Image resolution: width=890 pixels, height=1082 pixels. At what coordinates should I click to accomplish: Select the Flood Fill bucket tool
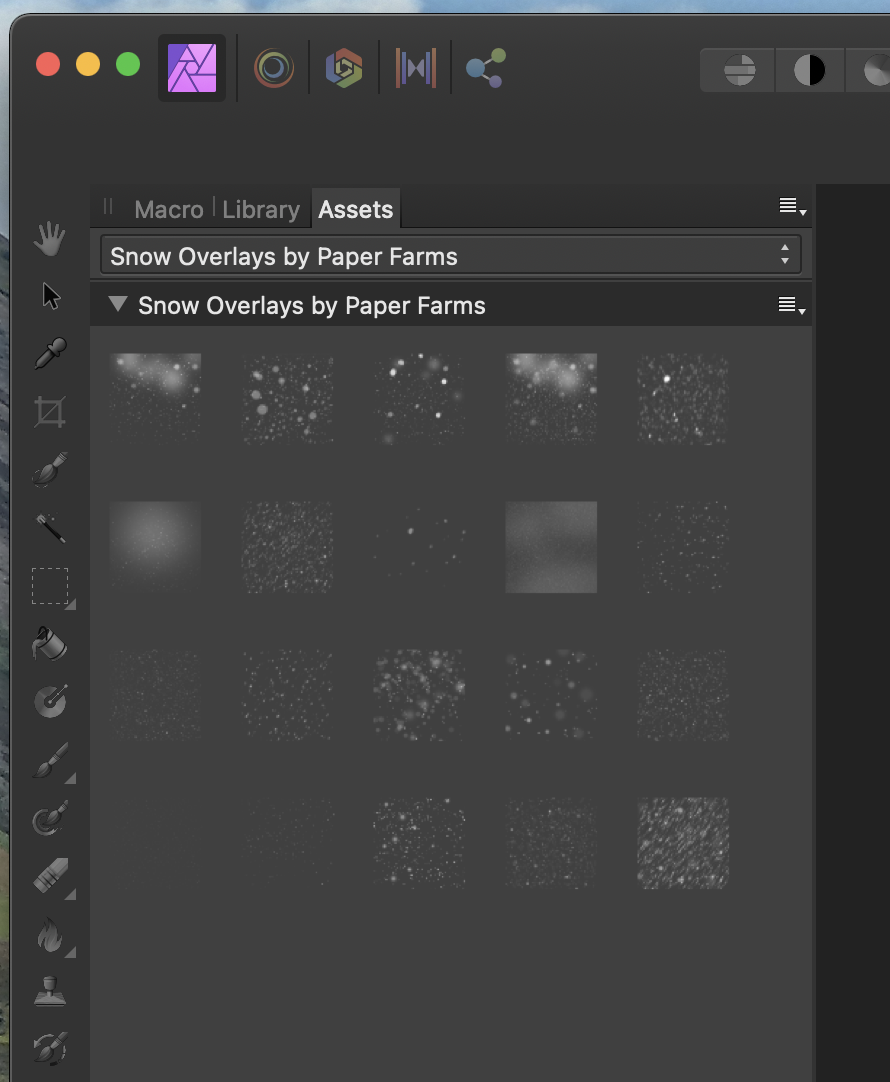coord(50,644)
